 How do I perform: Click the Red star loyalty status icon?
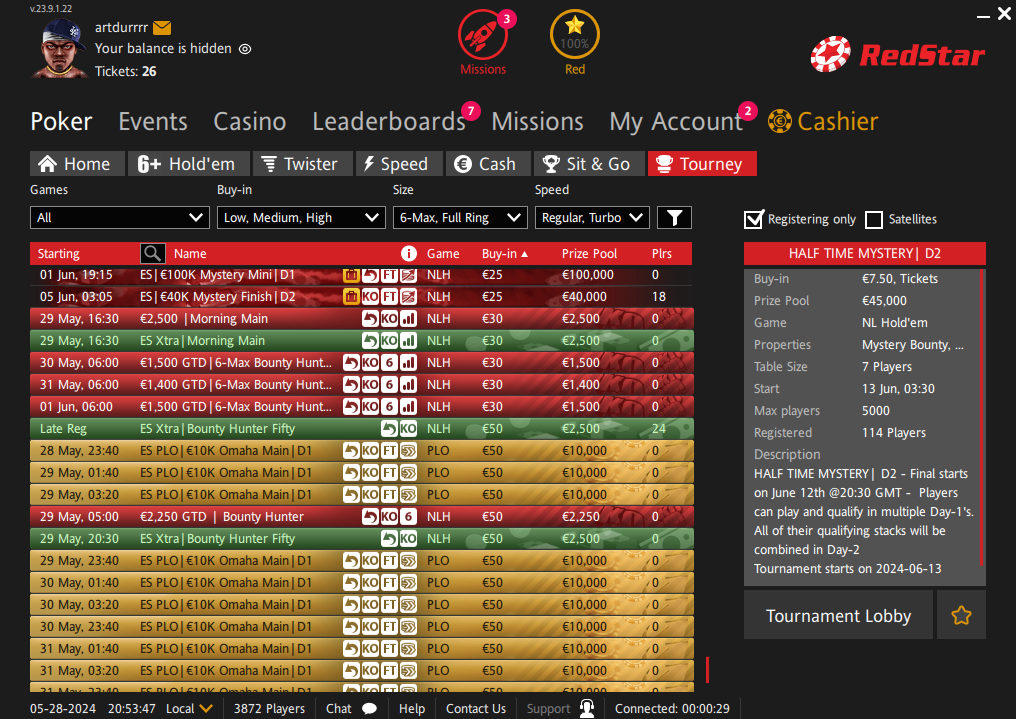pos(574,34)
